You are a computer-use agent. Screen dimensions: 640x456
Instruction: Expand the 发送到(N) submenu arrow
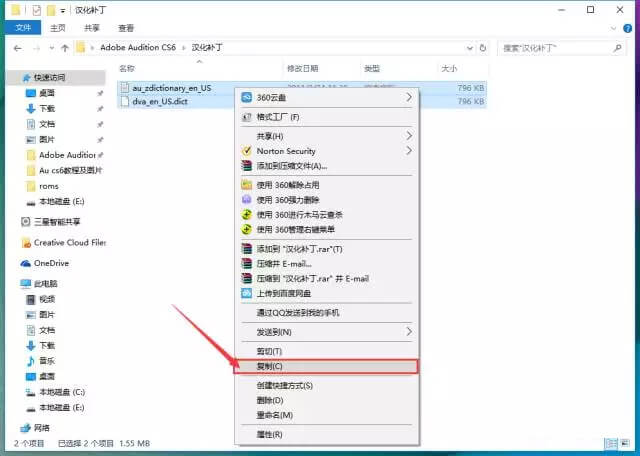(409, 332)
